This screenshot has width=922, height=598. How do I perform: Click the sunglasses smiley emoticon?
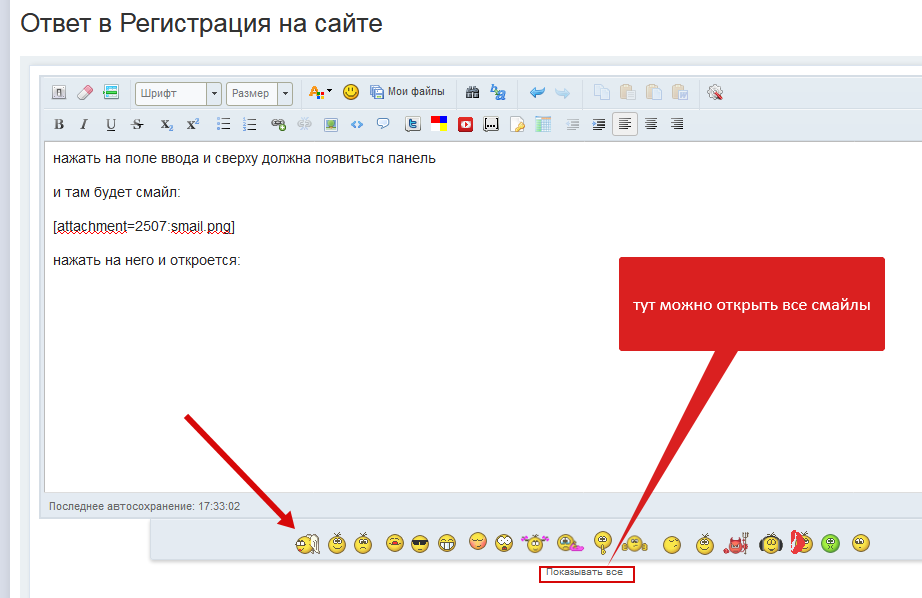coord(420,544)
